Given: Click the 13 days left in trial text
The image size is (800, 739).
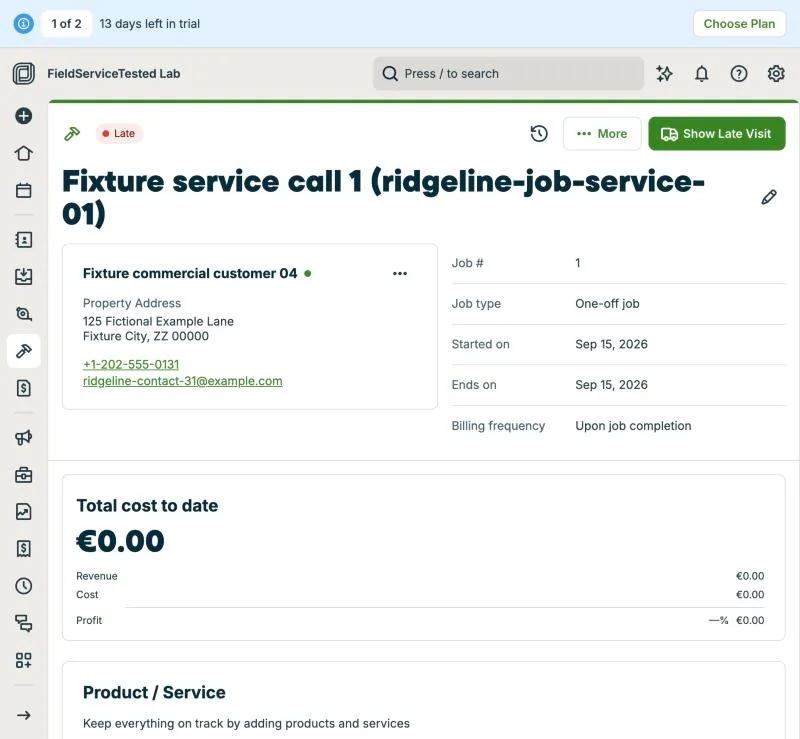Looking at the screenshot, I should 149,23.
